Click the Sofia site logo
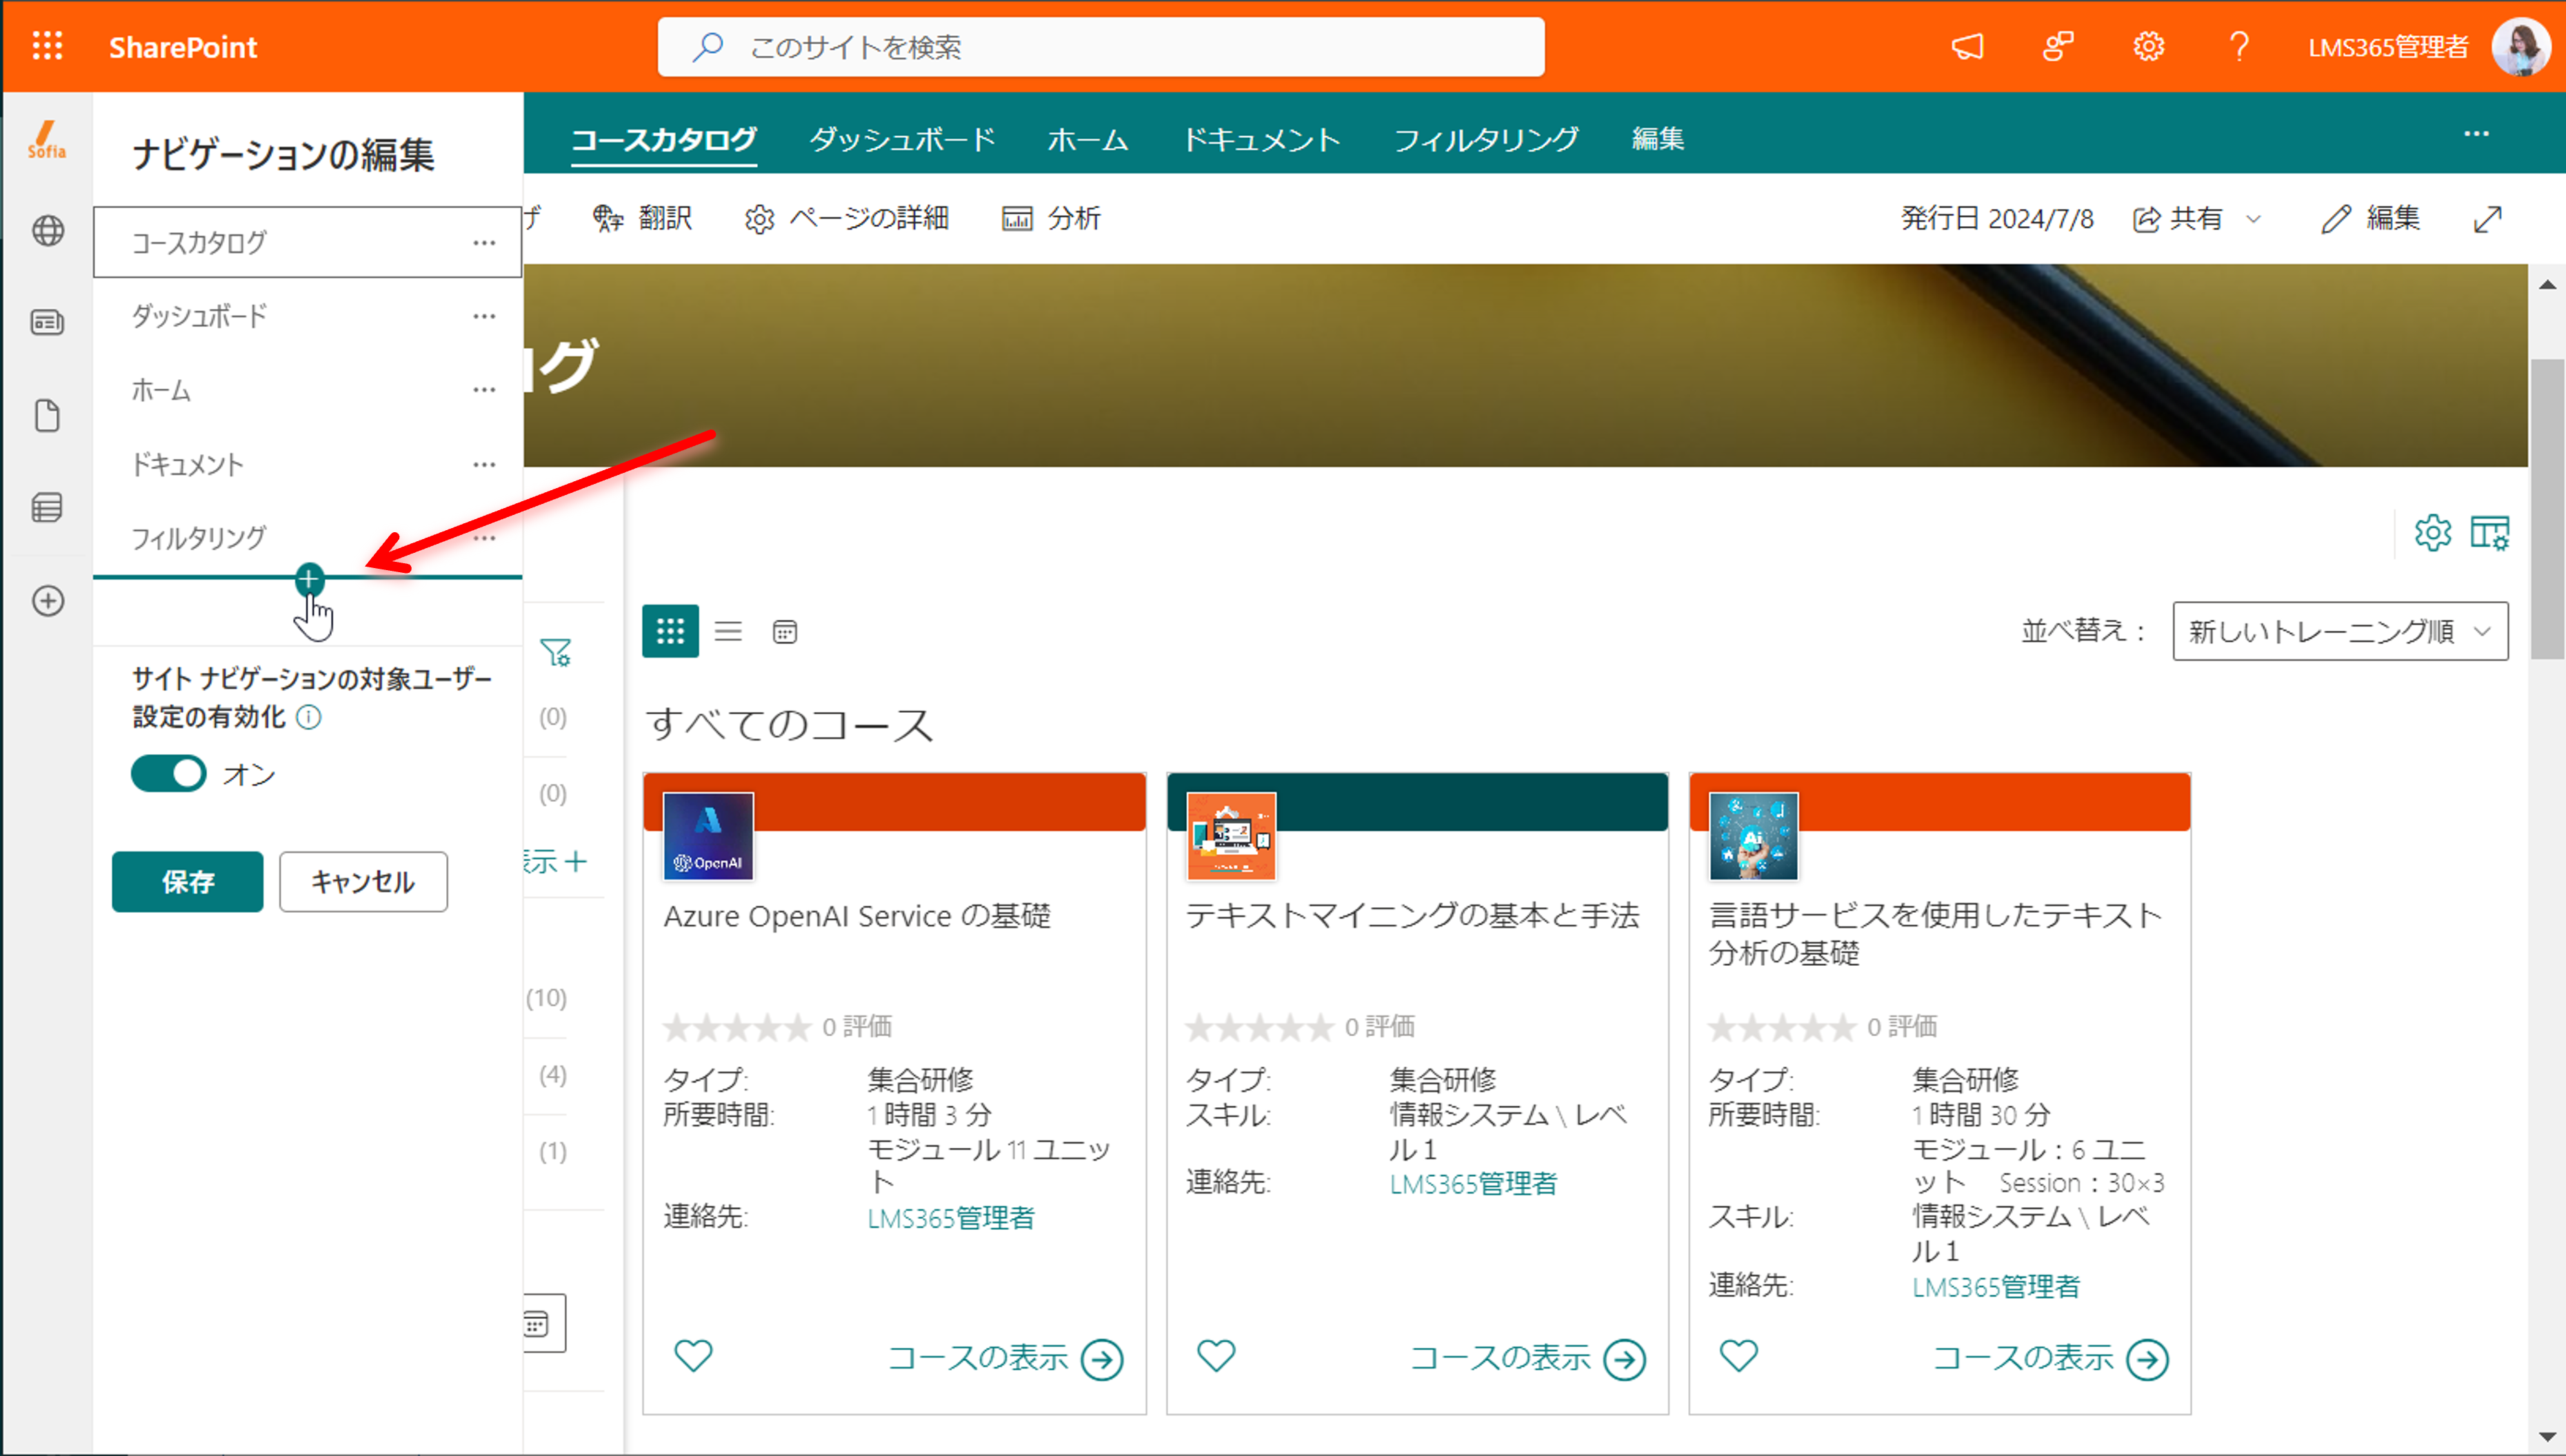 (47, 139)
